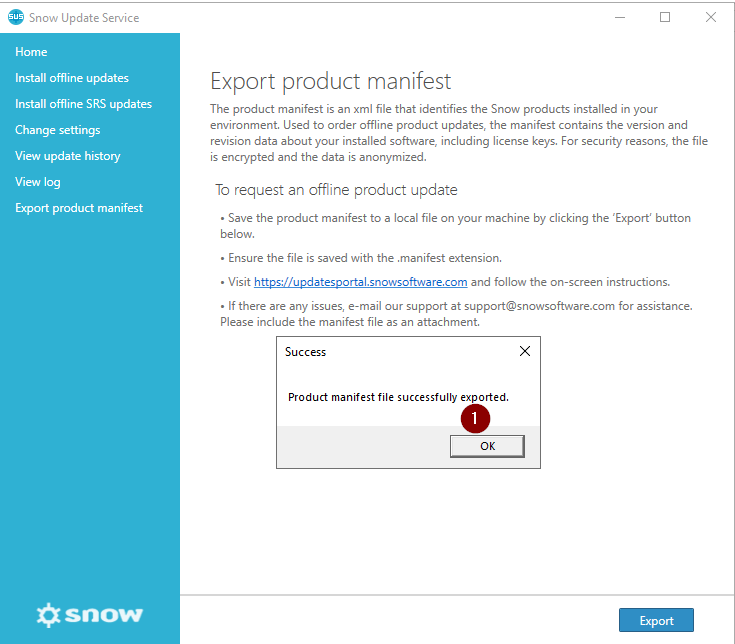Close the Success dialog with X
This screenshot has height=644, width=735.
click(x=525, y=351)
